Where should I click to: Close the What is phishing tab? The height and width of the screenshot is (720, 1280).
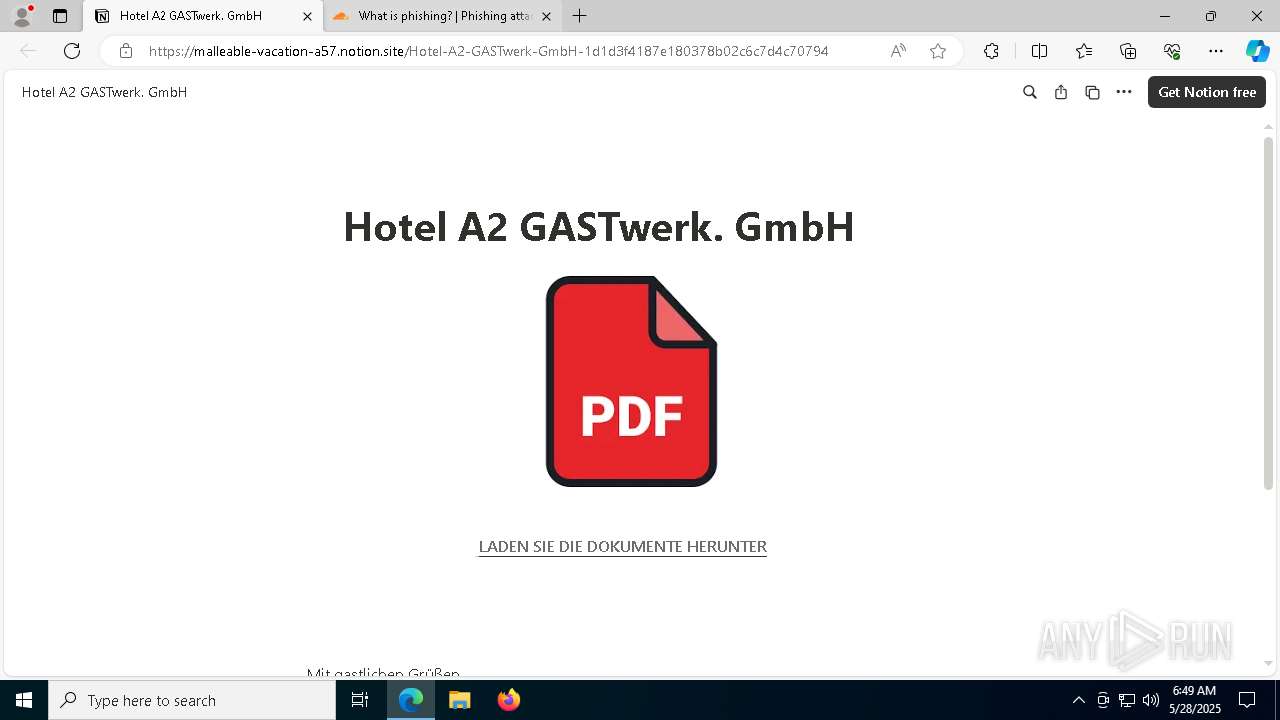click(546, 16)
